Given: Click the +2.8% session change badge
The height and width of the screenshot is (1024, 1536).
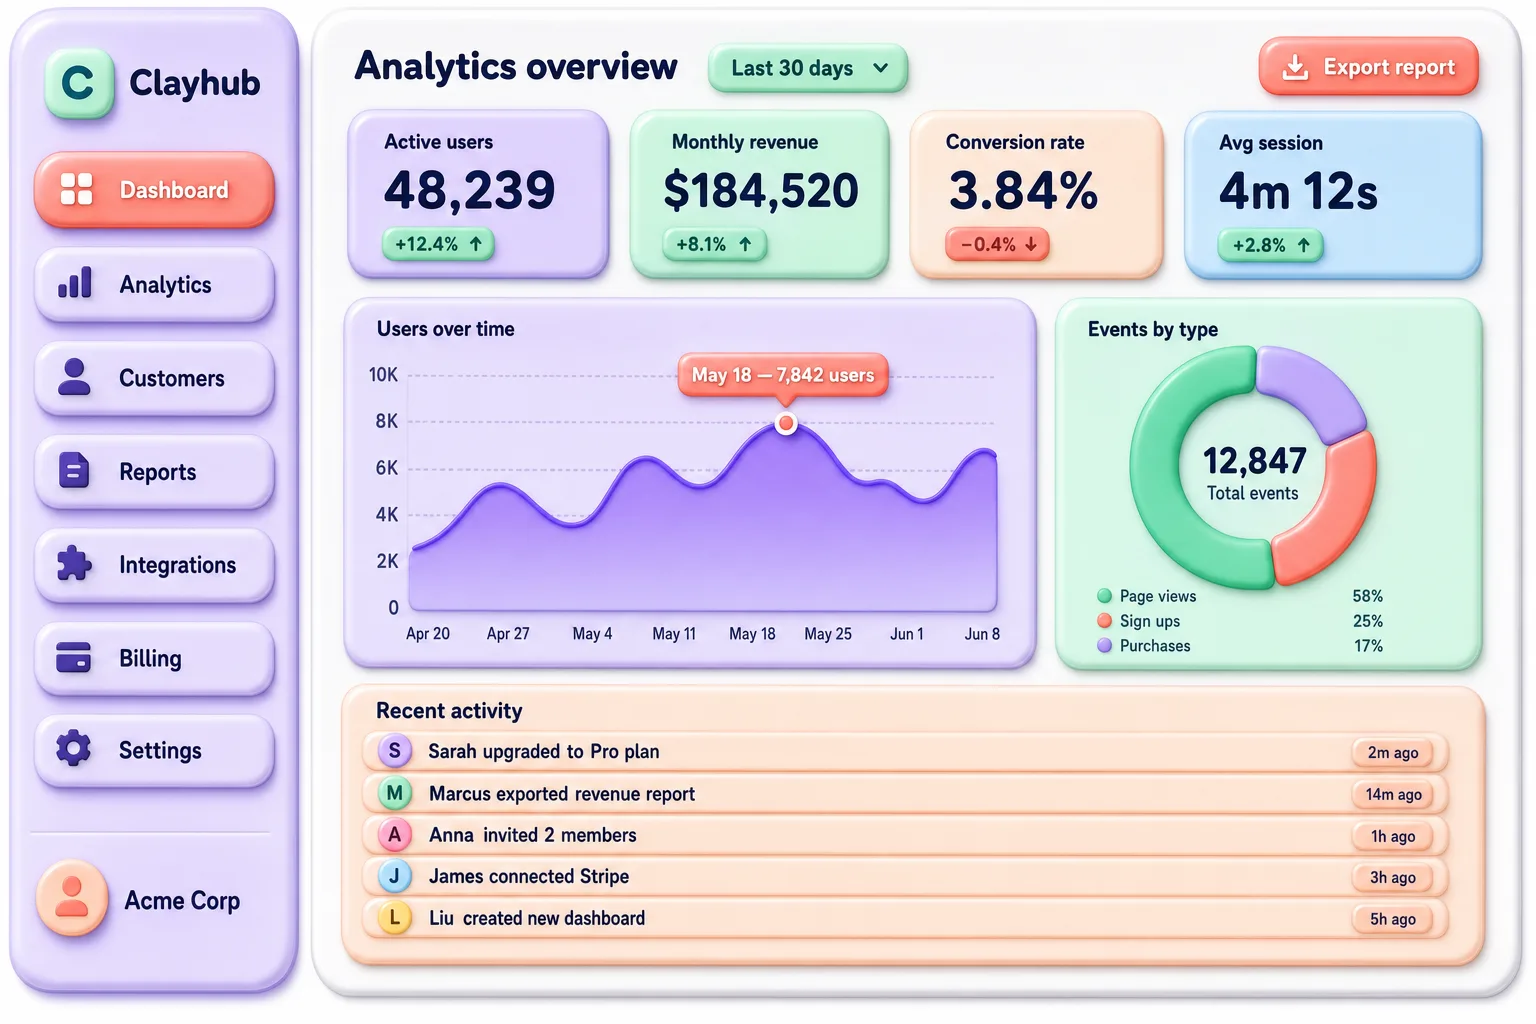Looking at the screenshot, I should pos(1270,245).
